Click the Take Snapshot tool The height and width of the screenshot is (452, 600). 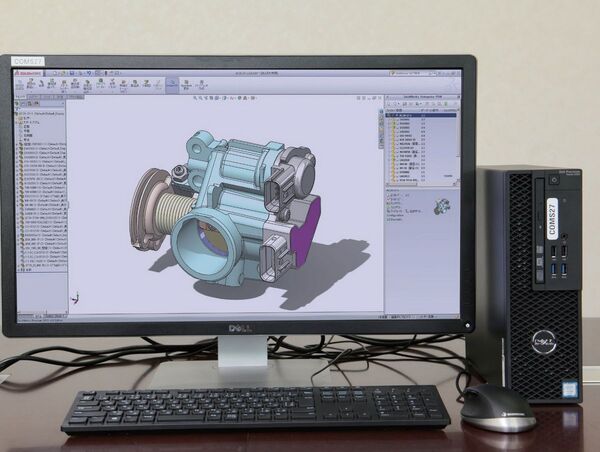pyautogui.click(x=202, y=85)
